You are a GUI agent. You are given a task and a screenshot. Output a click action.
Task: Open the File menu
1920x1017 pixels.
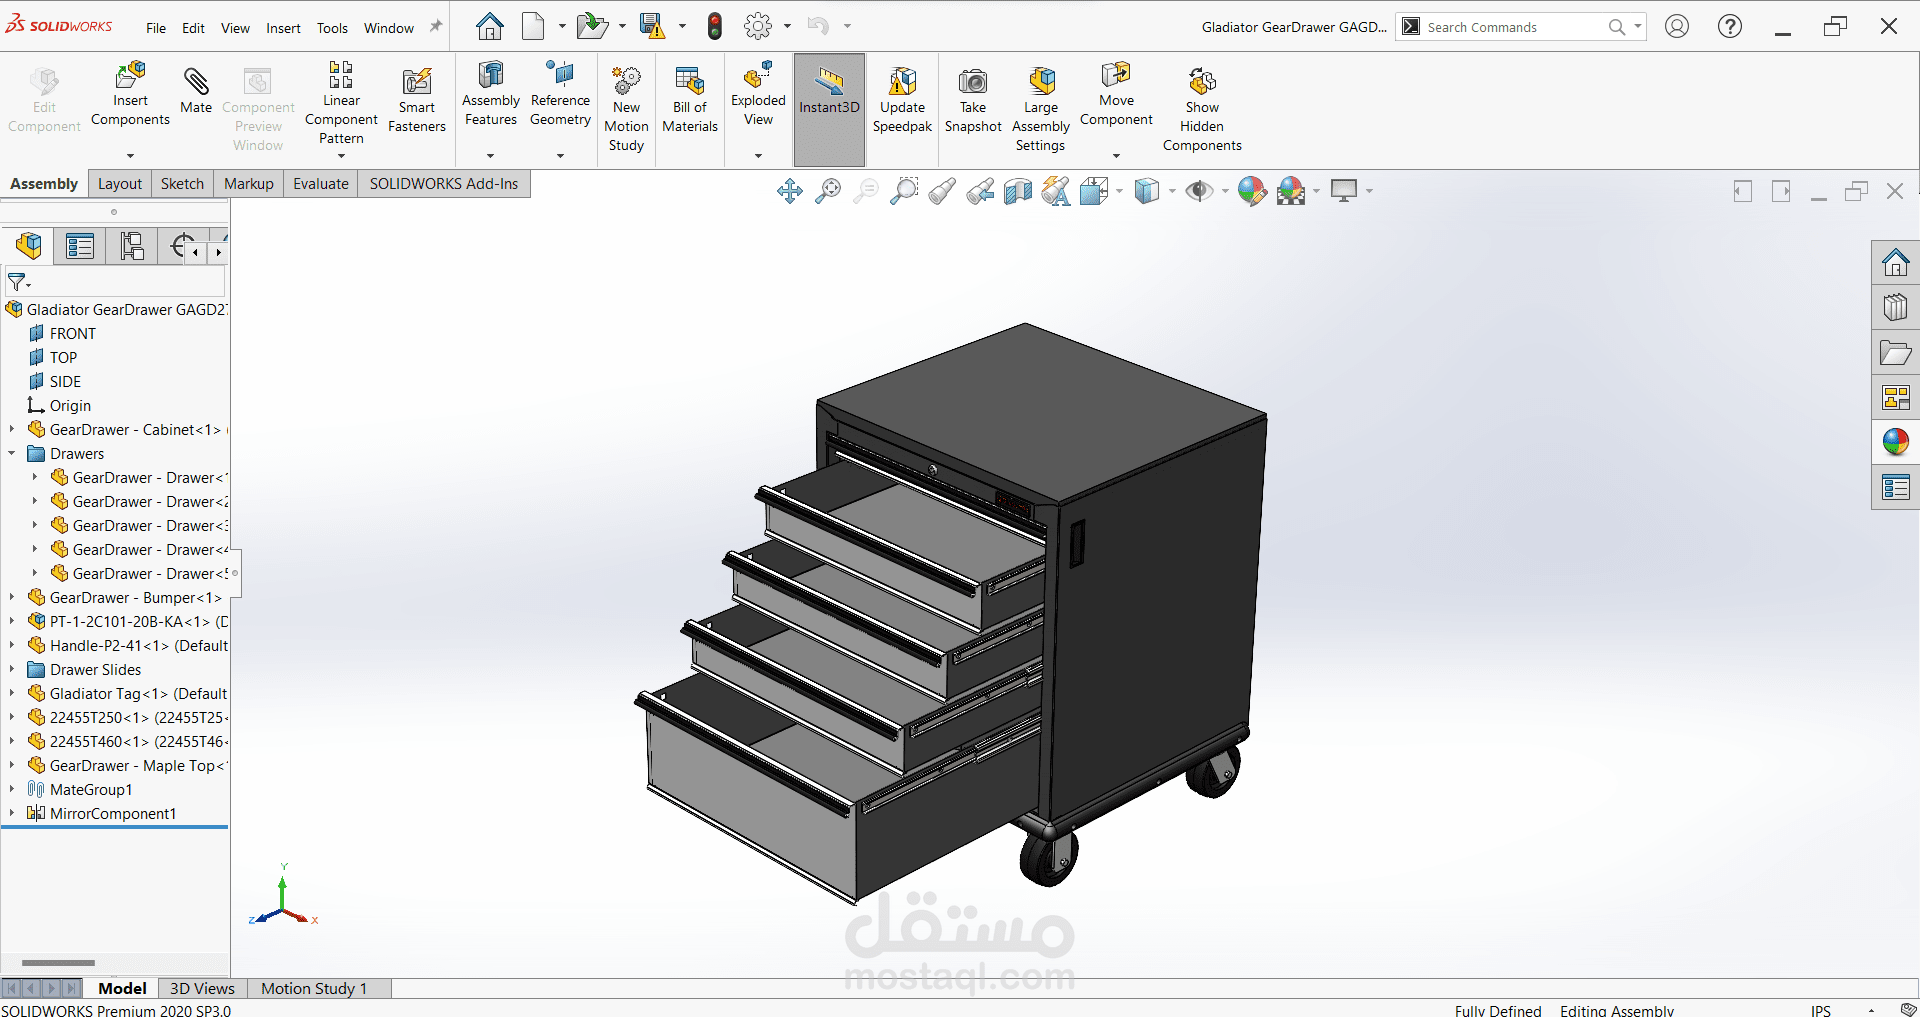tap(156, 28)
